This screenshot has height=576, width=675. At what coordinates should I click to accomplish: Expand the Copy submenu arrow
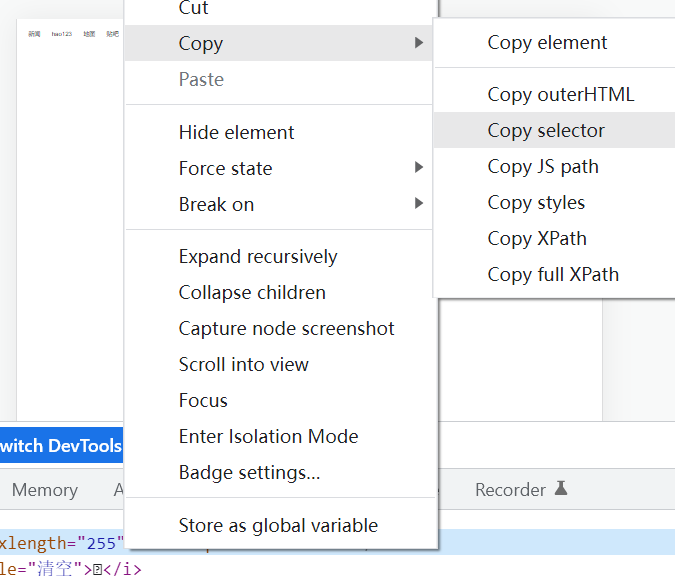tap(418, 43)
